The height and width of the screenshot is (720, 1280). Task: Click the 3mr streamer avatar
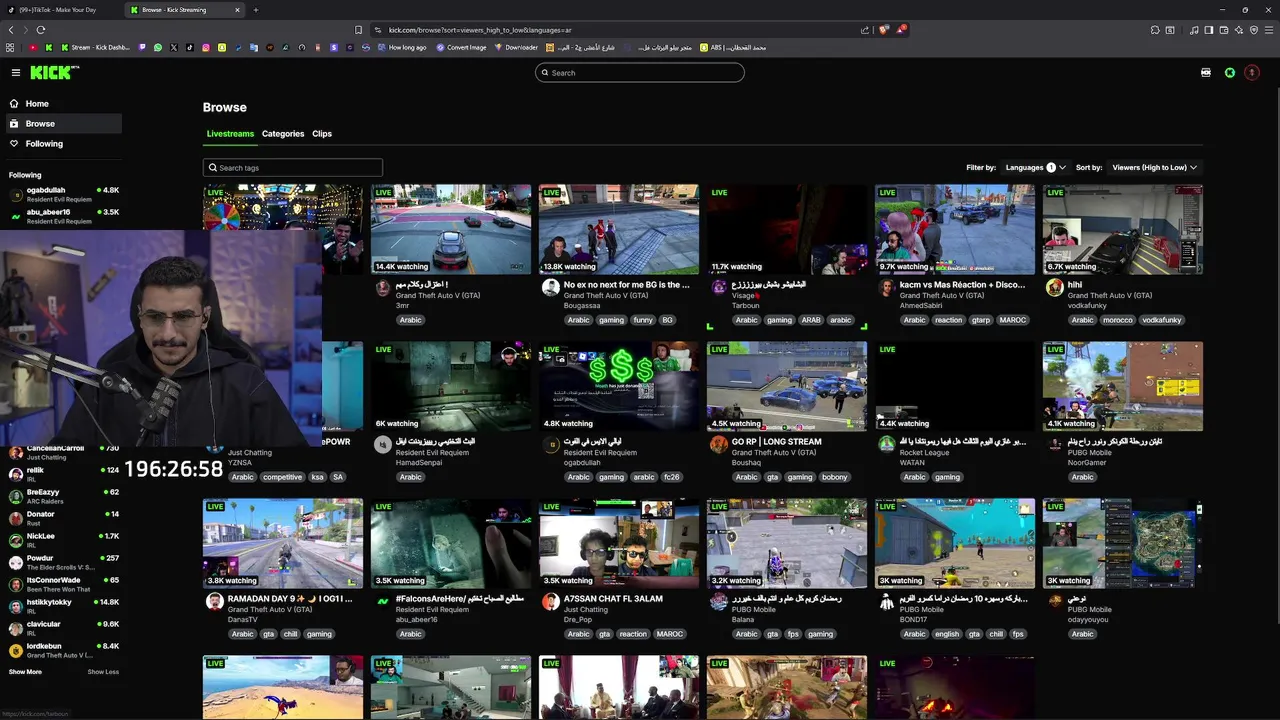pos(382,288)
